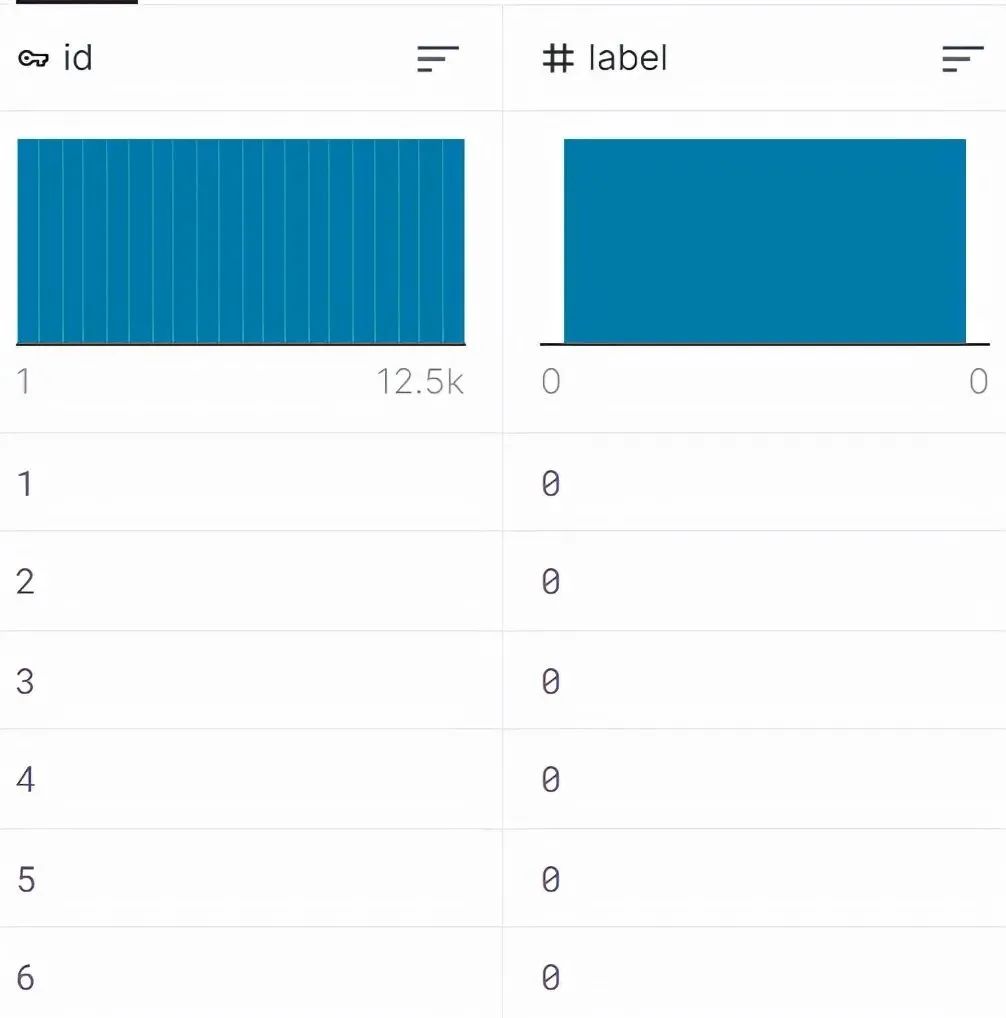Click the active tab indicator at top
The height and width of the screenshot is (1018, 1006).
pos(77,2)
